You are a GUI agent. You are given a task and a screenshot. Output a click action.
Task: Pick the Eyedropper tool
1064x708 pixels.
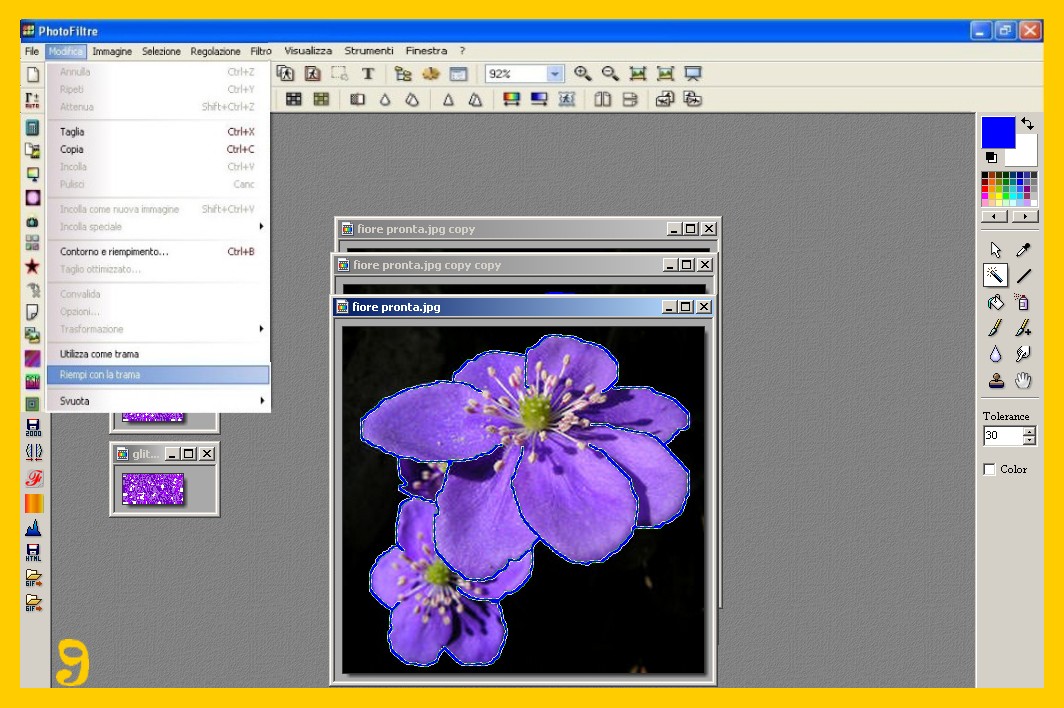1023,250
